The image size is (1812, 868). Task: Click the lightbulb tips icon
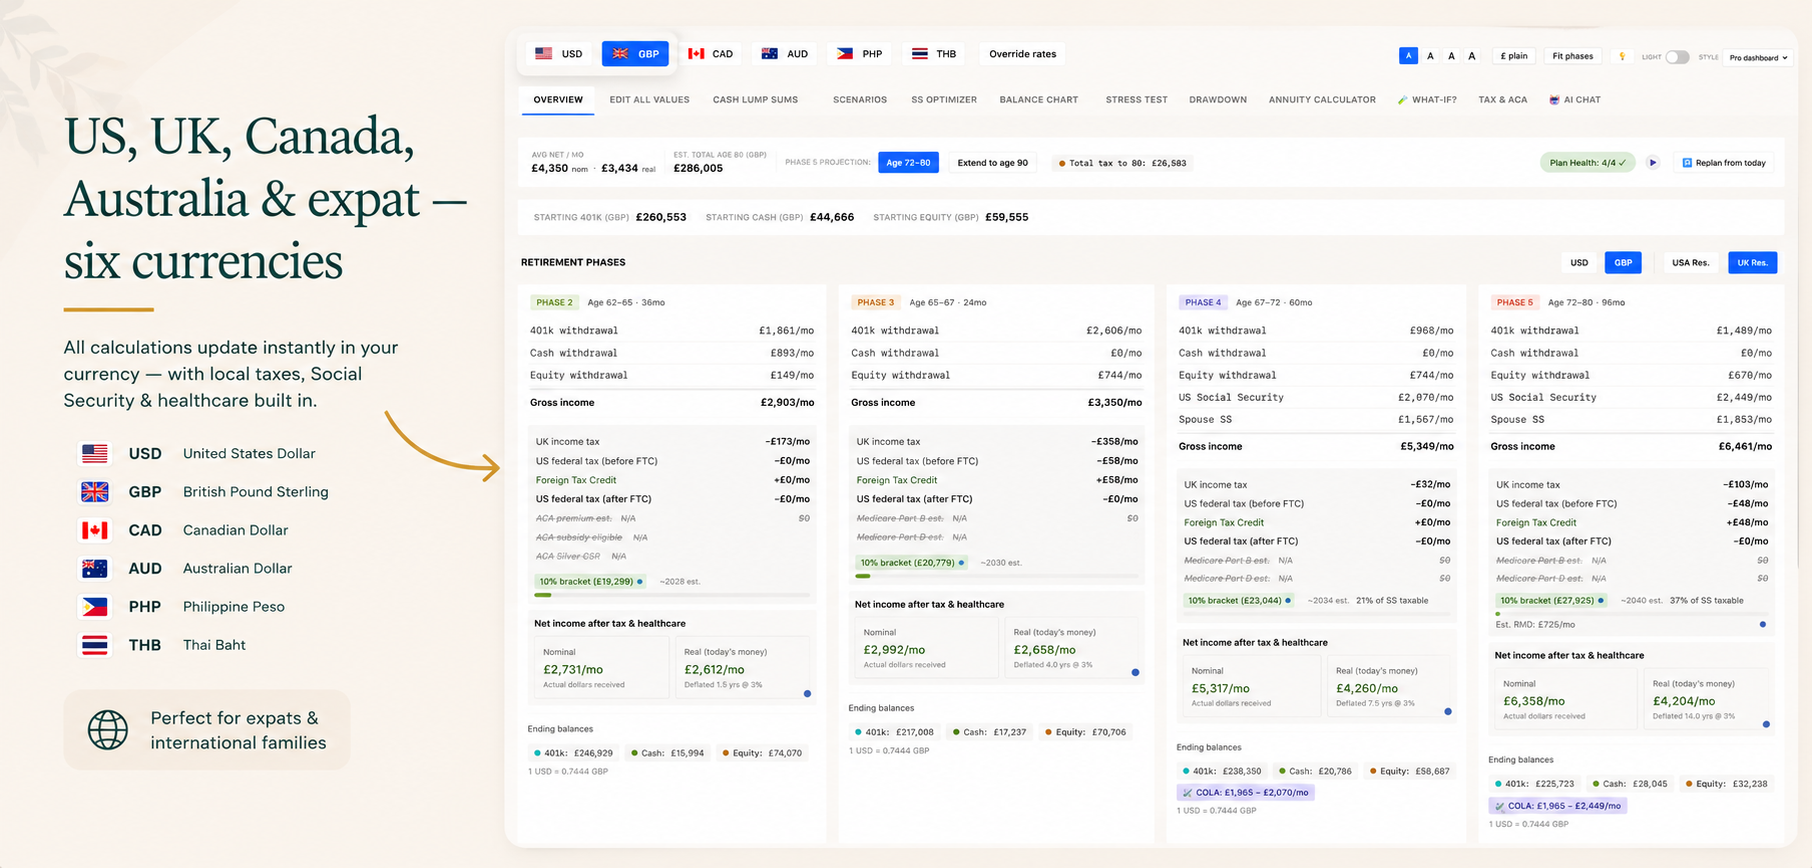pos(1622,57)
